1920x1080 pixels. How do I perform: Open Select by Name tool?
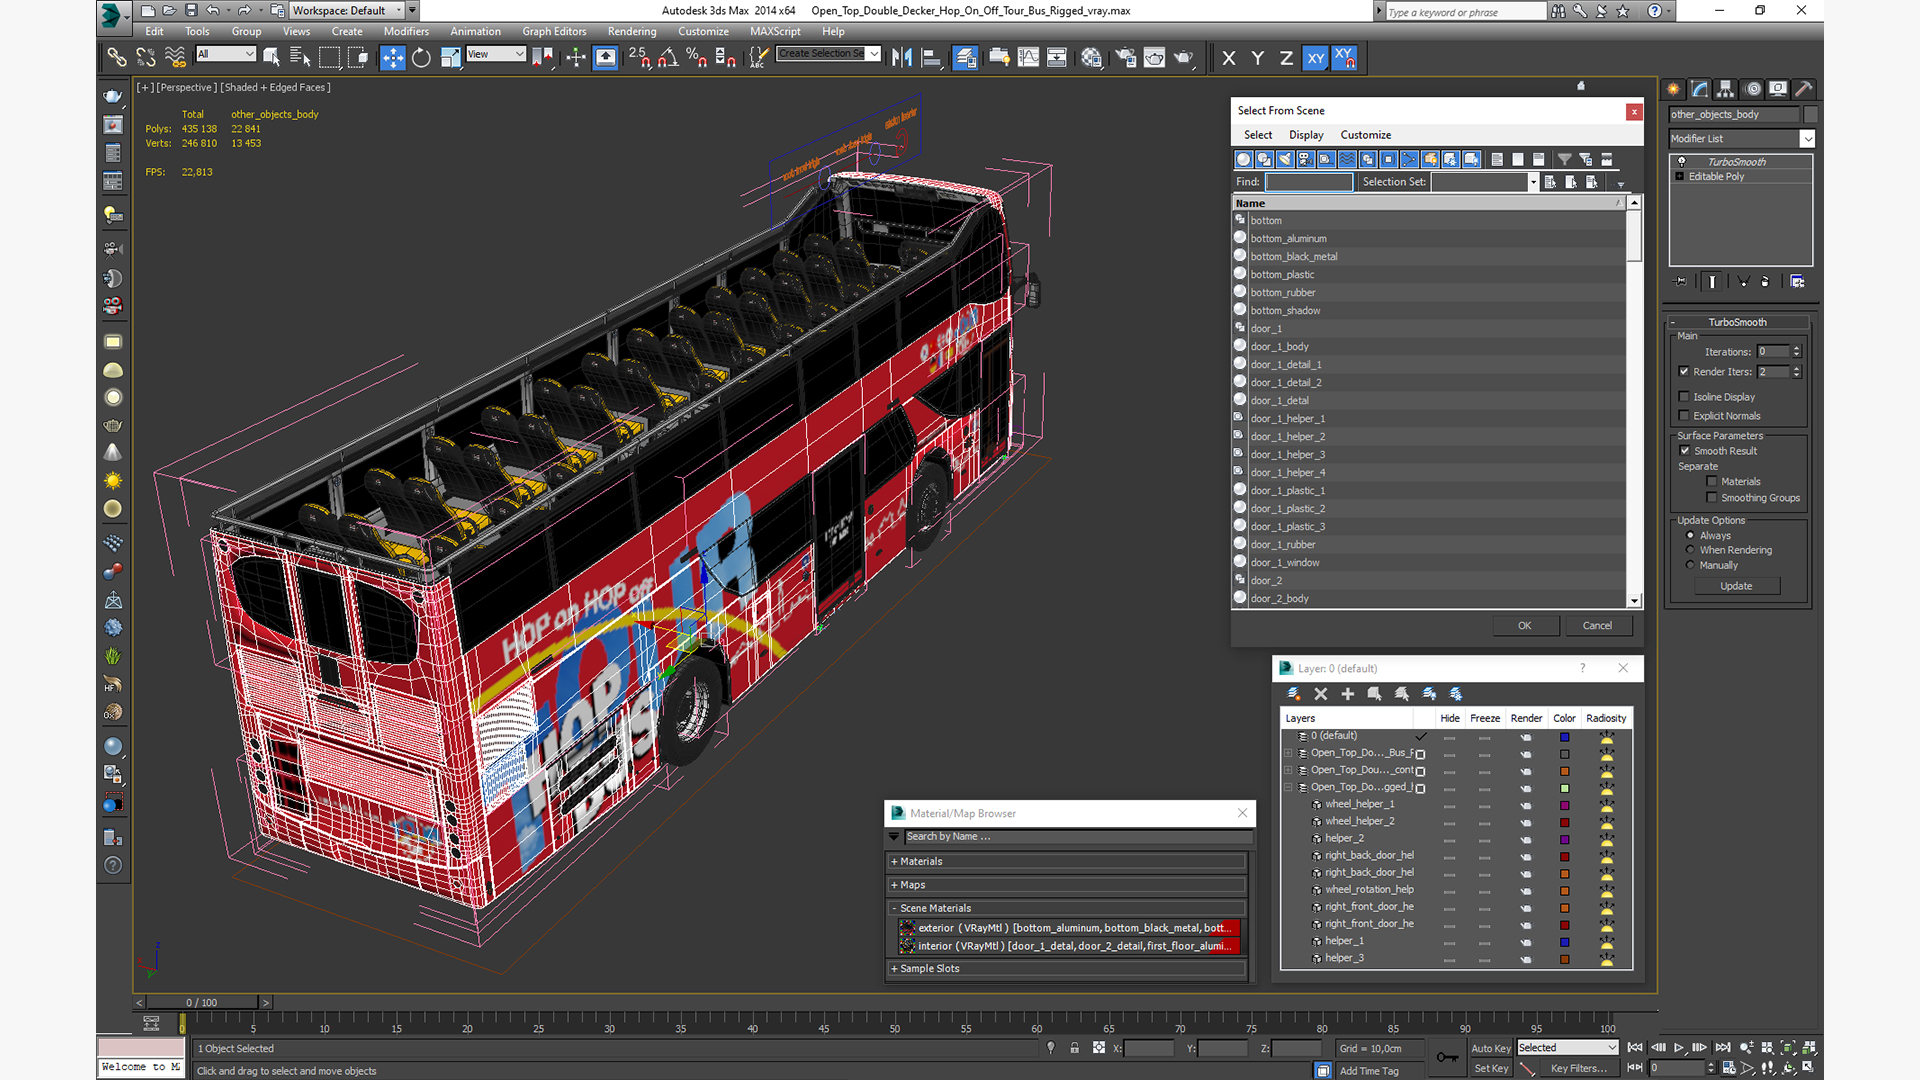coord(299,58)
